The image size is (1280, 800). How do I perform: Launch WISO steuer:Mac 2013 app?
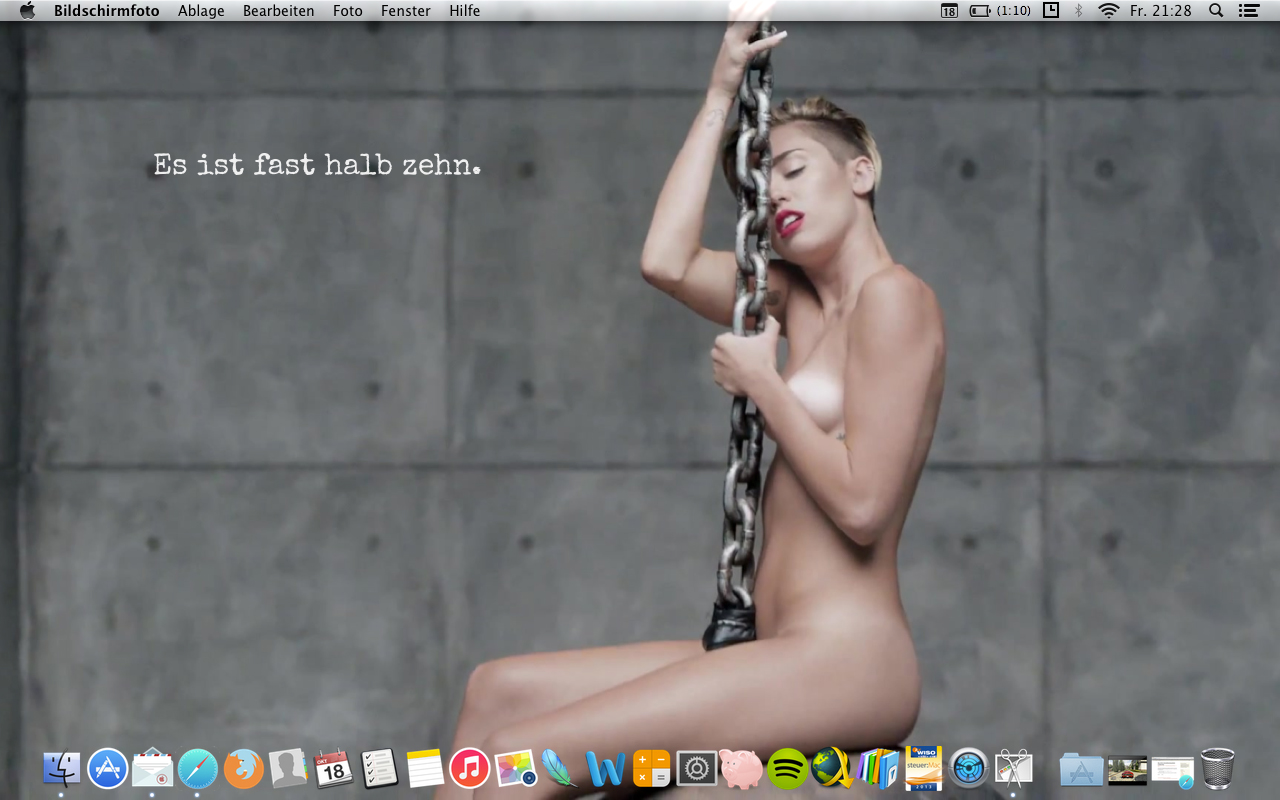click(x=924, y=768)
